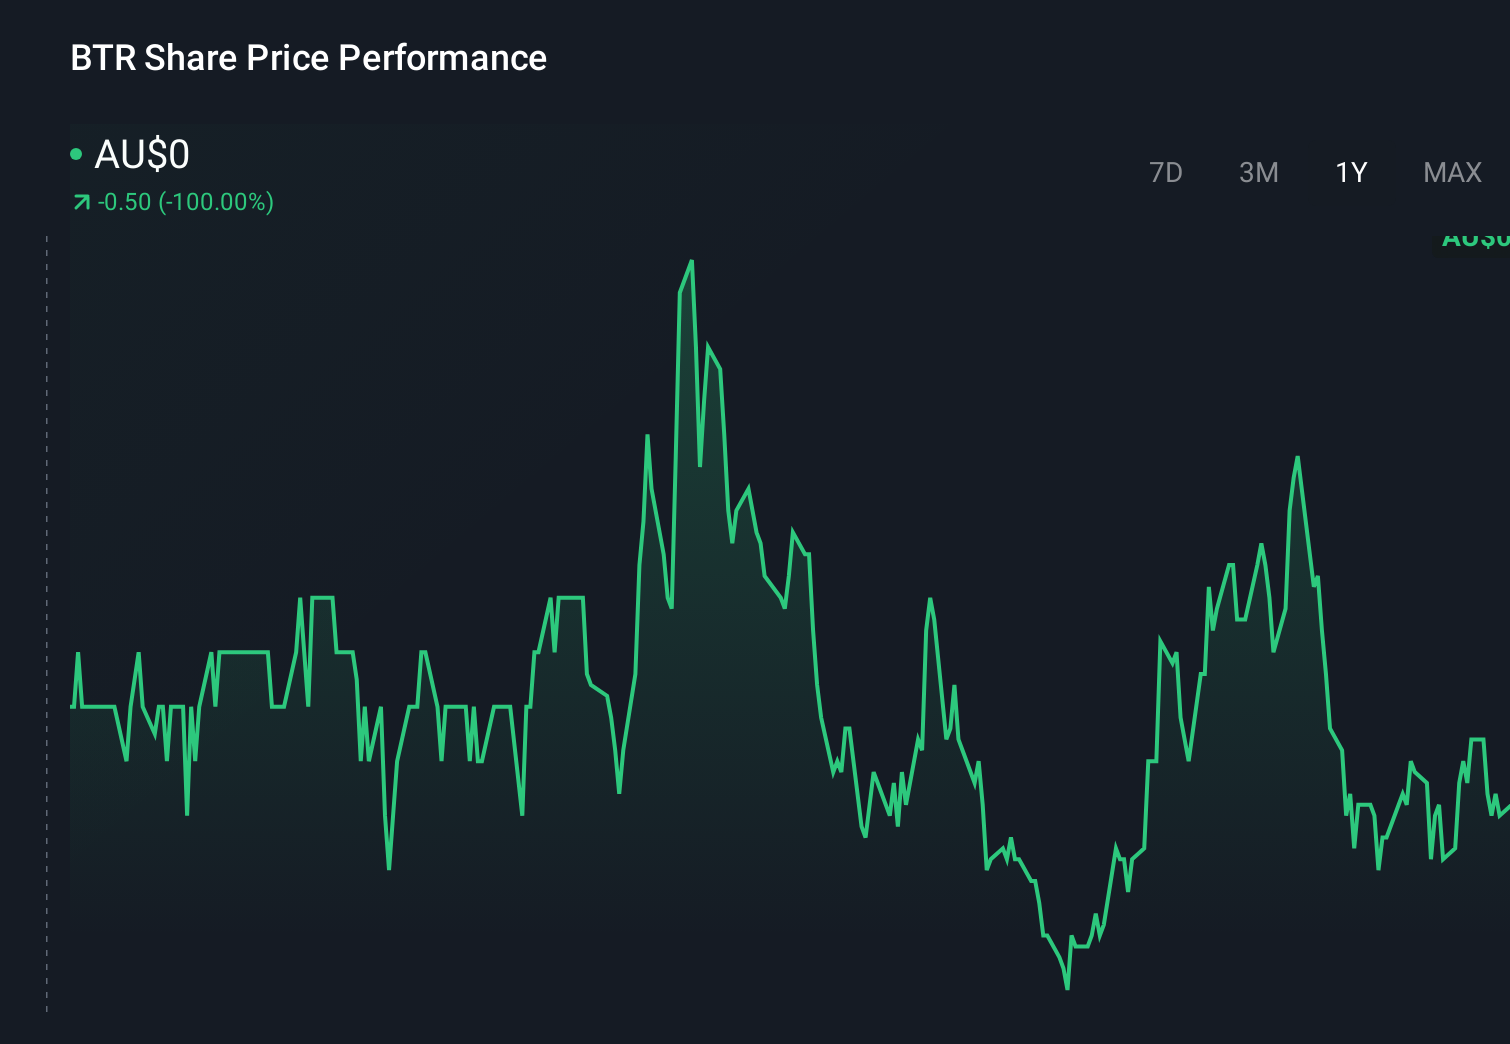This screenshot has height=1044, width=1510.
Task: Click the green trend arrow icon
Action: (x=81, y=201)
